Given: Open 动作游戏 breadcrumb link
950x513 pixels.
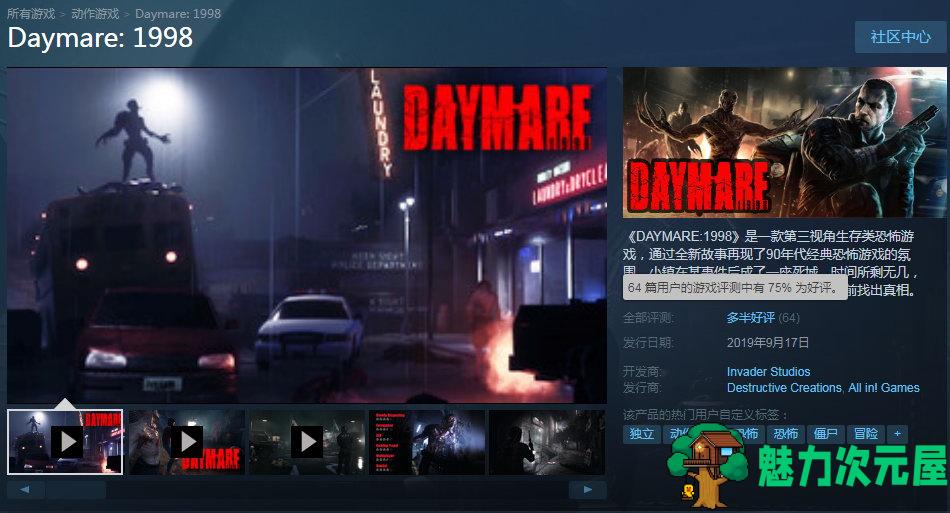Looking at the screenshot, I should (x=95, y=13).
